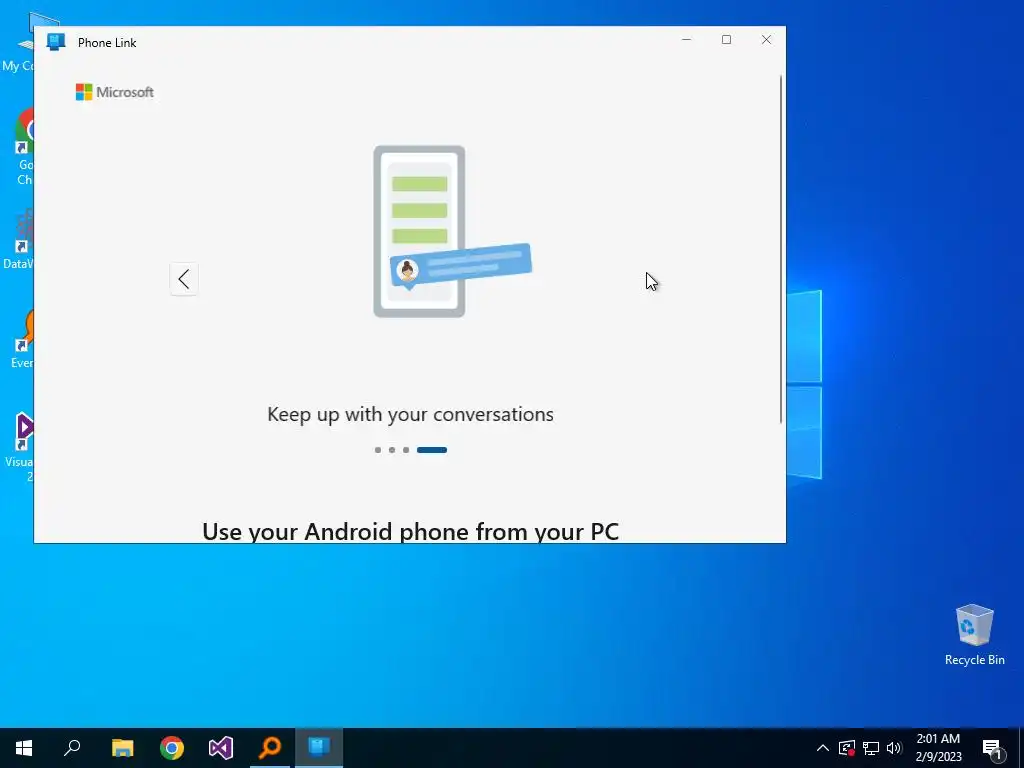Maximize the Phone Link window
Image resolution: width=1024 pixels, height=768 pixels.
pos(726,40)
